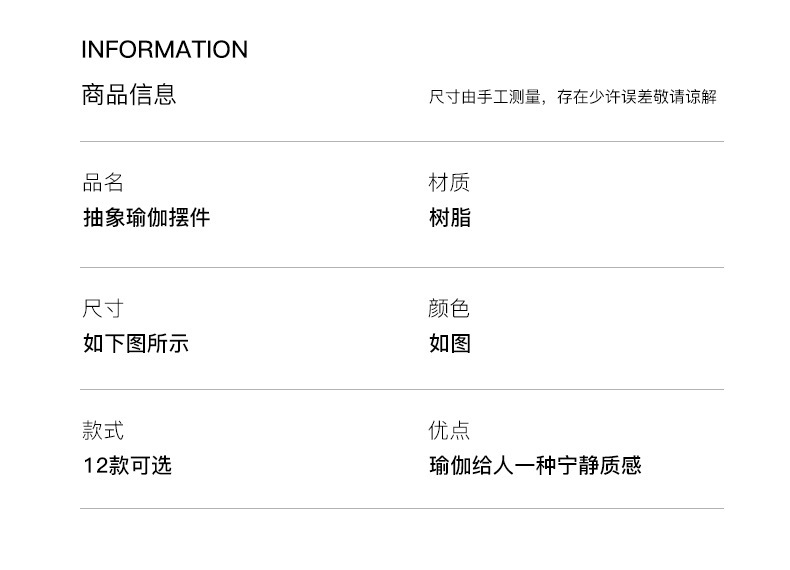Click the 如下图所示 size value
This screenshot has height=570, width=790.
[136, 344]
